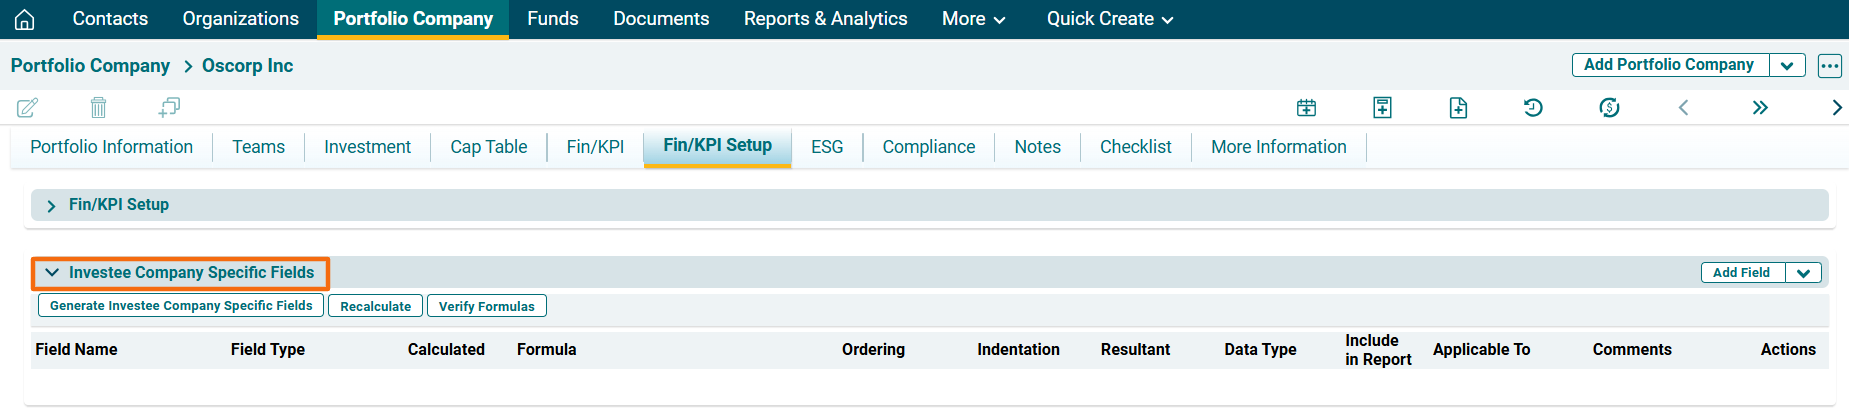The width and height of the screenshot is (1849, 415).
Task: Click the pencil edit record icon
Action: point(27,107)
